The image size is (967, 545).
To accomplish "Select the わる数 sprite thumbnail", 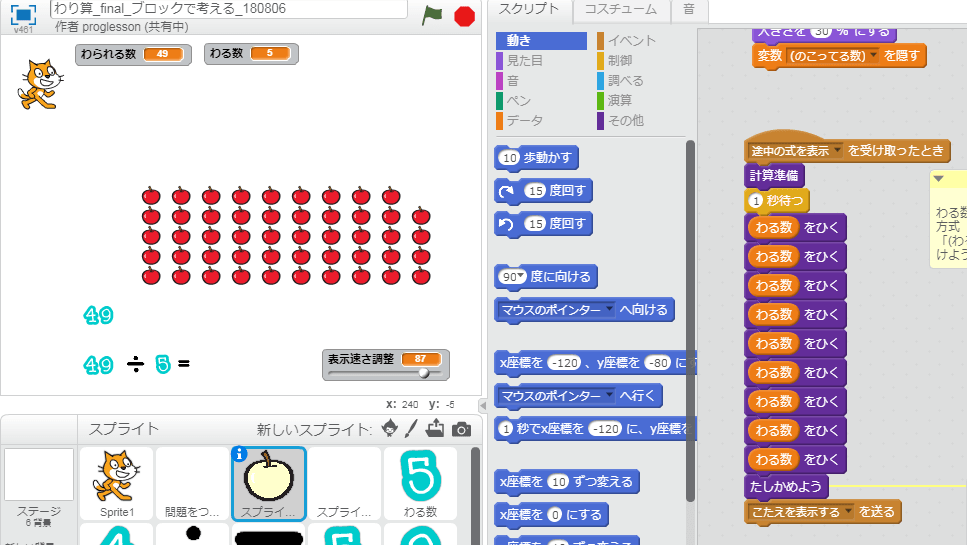I will click(x=421, y=484).
